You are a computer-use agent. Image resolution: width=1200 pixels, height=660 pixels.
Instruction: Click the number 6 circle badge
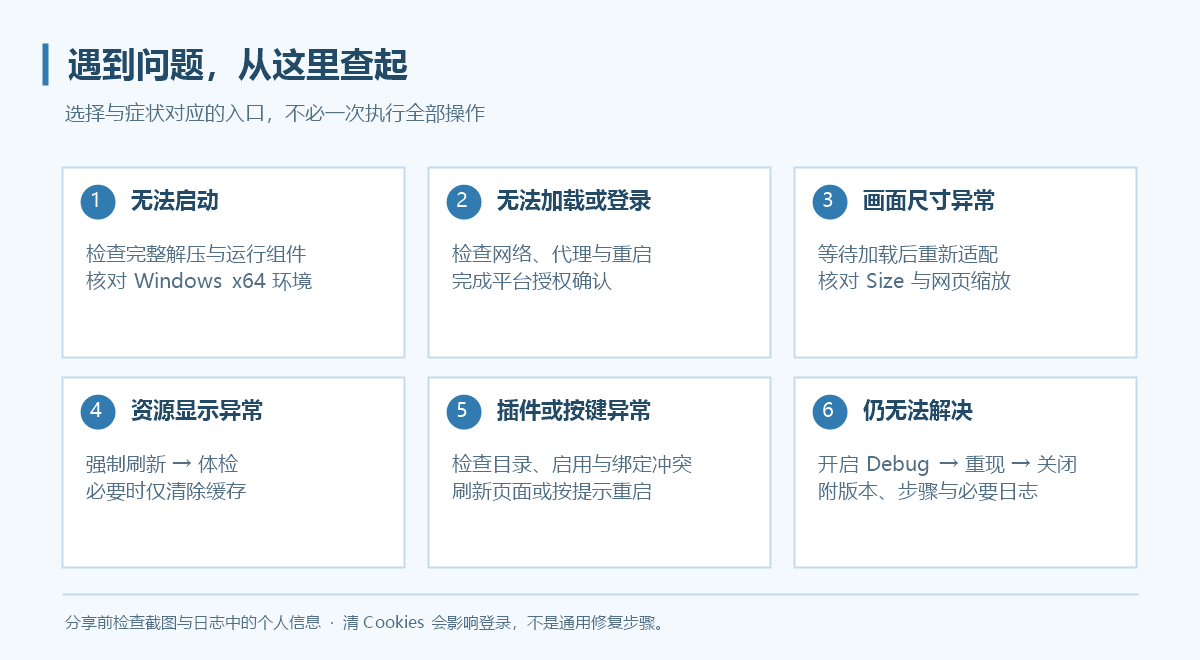tap(830, 411)
